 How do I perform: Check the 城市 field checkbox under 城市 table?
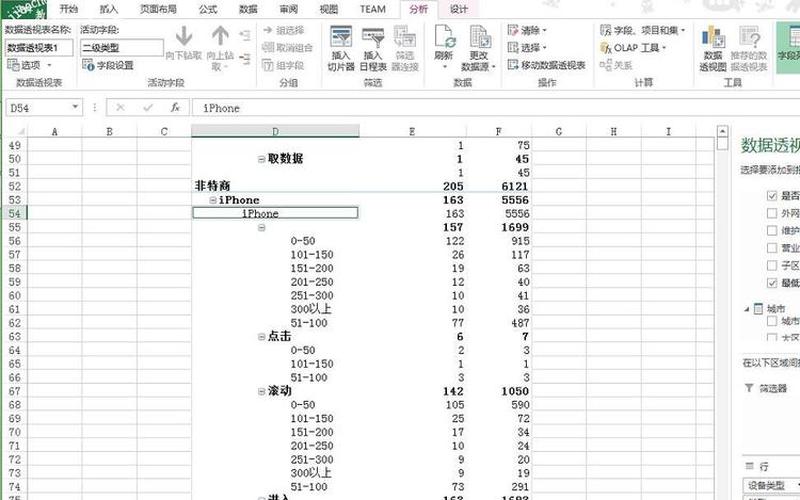[772, 321]
